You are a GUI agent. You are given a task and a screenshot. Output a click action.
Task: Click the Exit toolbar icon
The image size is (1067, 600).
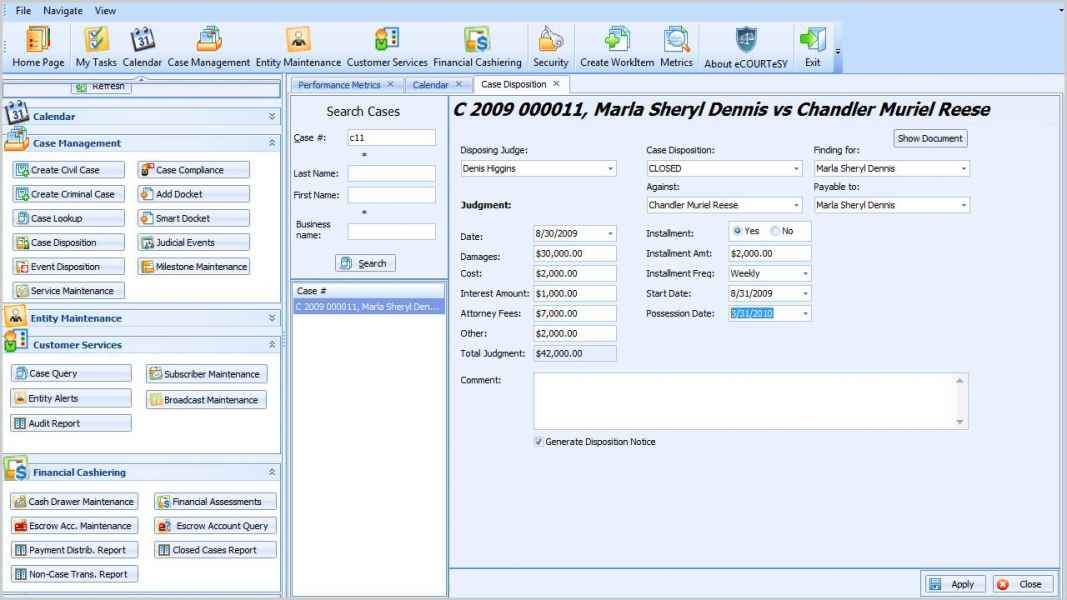(x=812, y=39)
